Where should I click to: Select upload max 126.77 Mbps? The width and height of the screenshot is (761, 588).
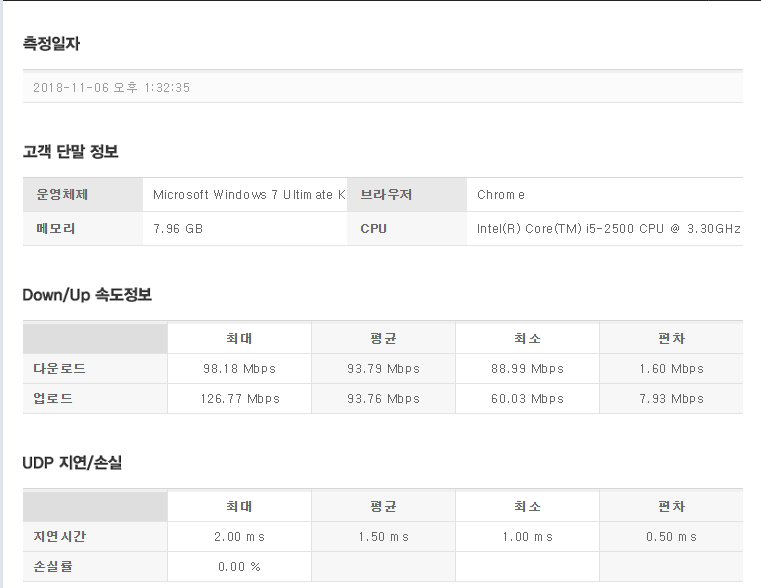click(240, 399)
